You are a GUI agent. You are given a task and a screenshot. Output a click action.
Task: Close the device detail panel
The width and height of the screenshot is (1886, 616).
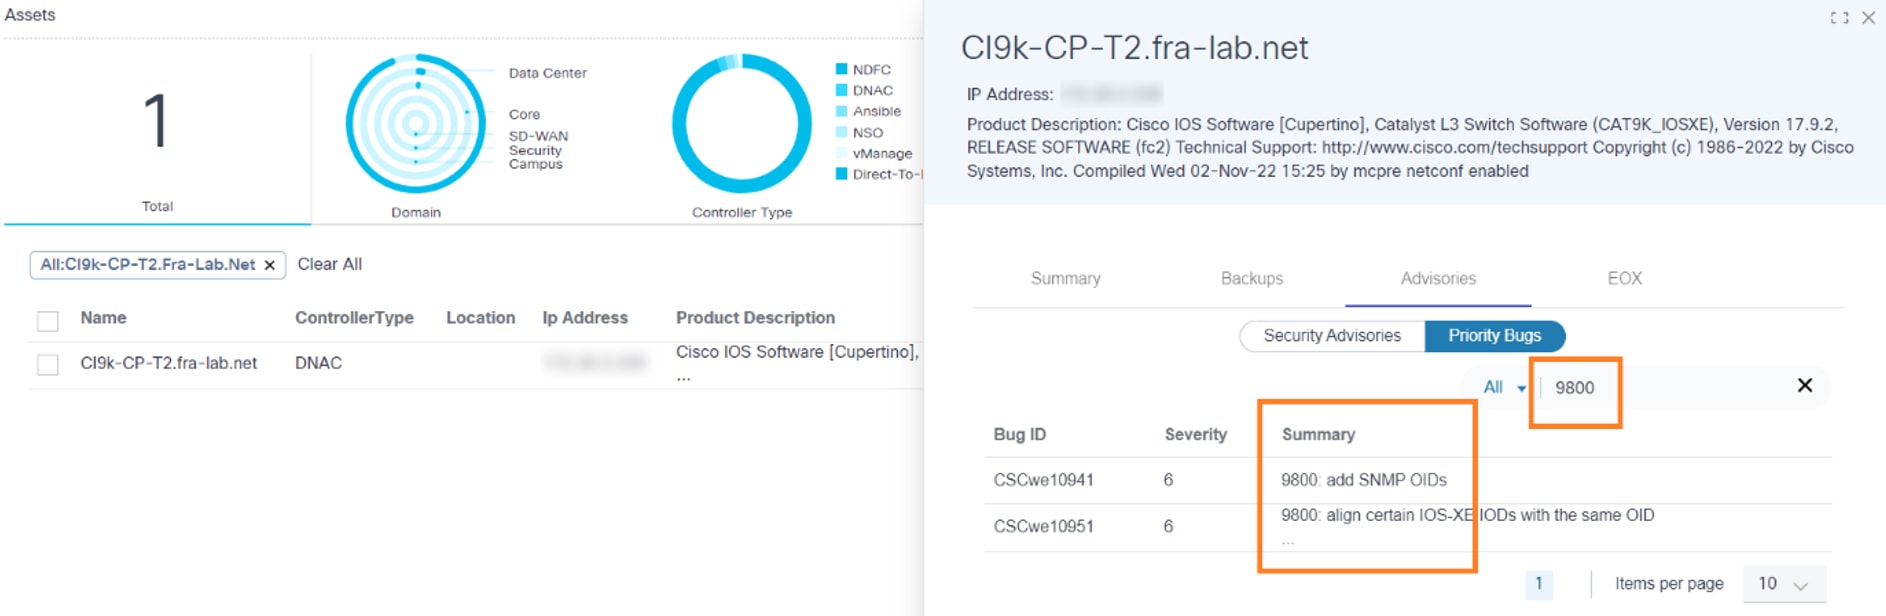coord(1868,18)
